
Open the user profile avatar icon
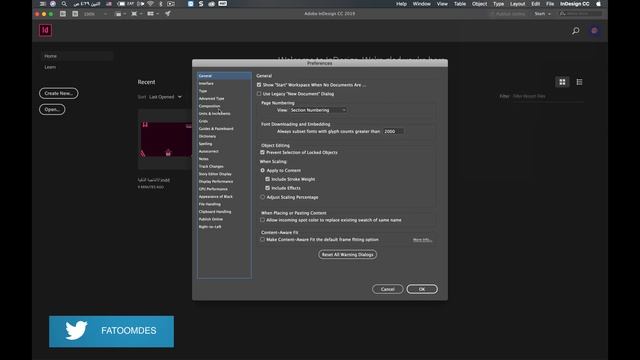point(595,31)
